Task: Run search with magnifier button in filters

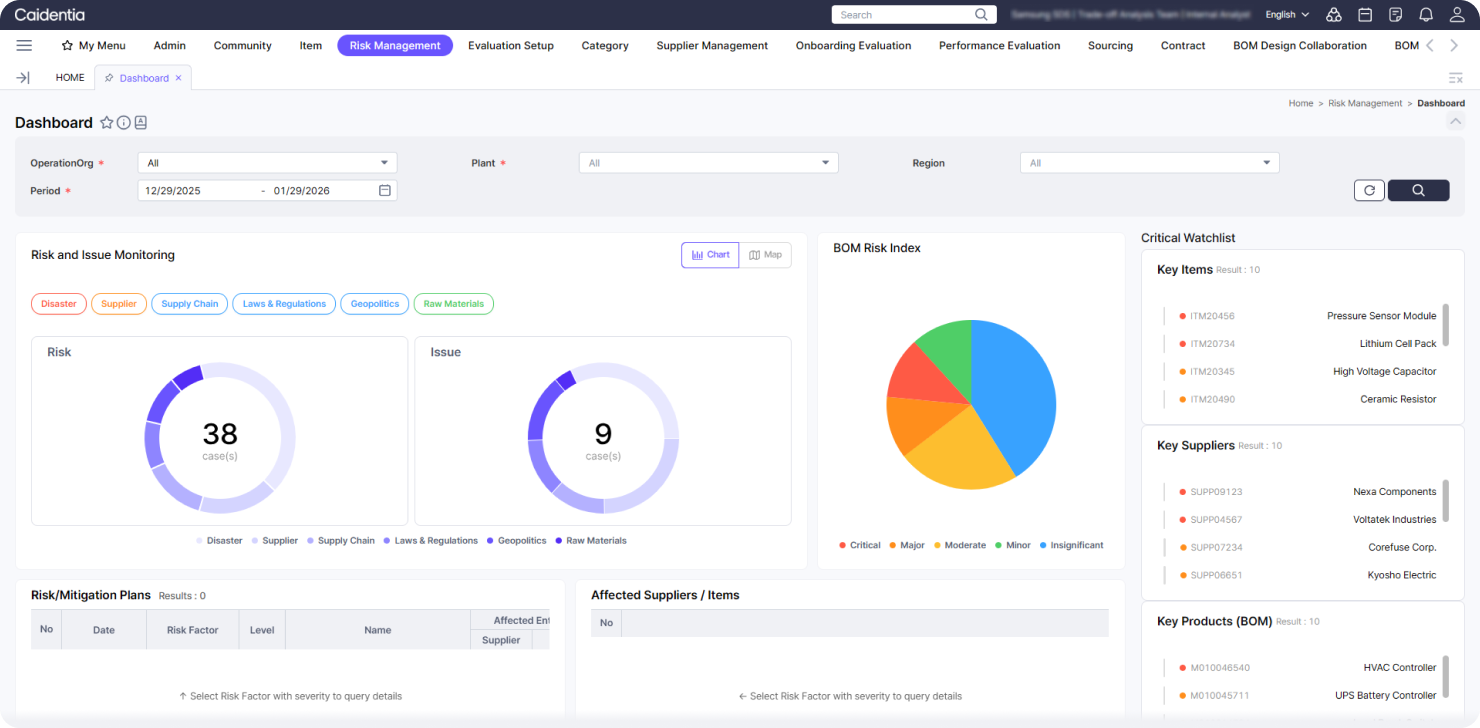Action: tap(1418, 190)
